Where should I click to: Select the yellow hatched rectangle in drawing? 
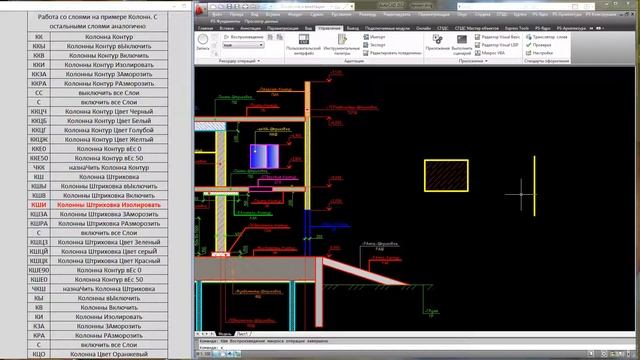pos(446,176)
